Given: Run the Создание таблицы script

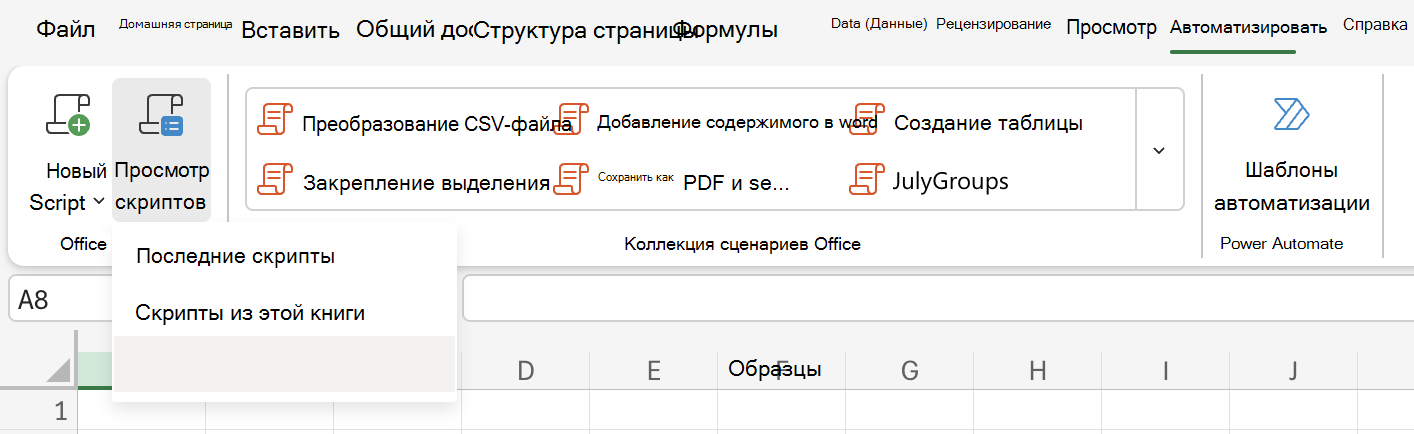Looking at the screenshot, I should point(967,123).
